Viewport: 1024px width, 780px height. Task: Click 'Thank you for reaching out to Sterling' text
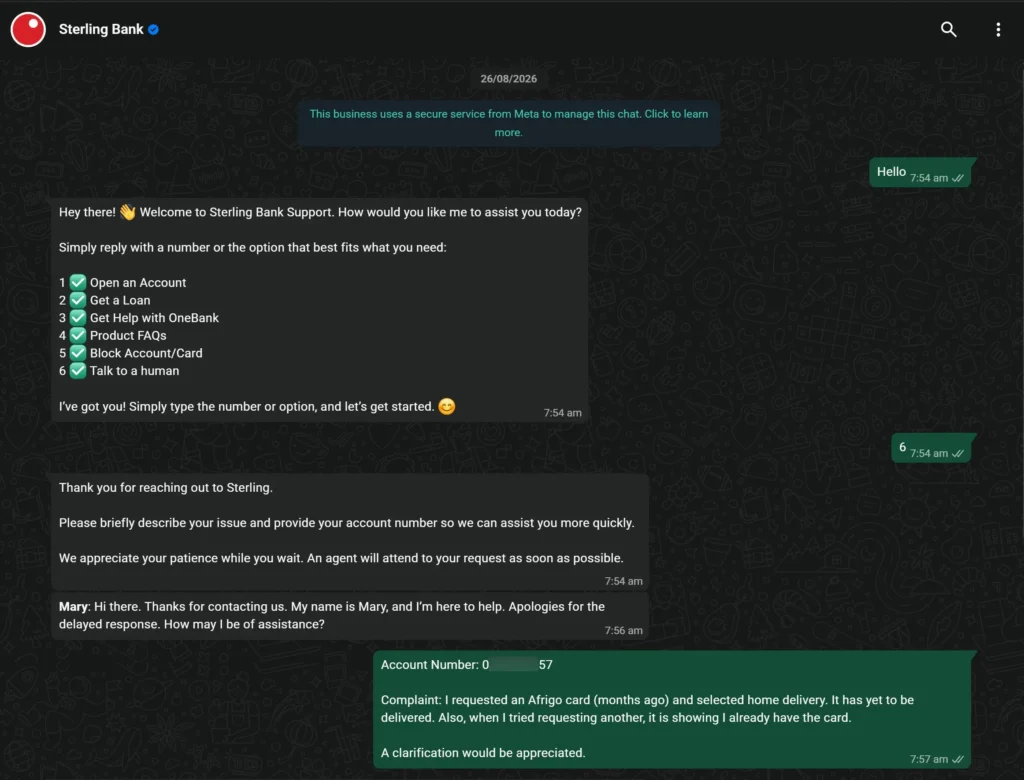click(166, 488)
